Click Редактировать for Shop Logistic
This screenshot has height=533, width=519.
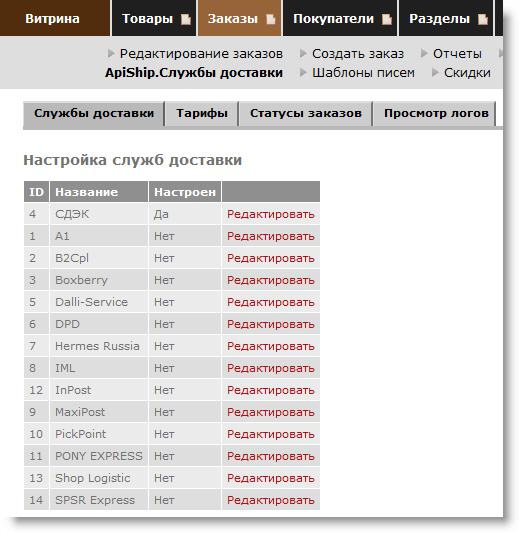pyautogui.click(x=271, y=478)
